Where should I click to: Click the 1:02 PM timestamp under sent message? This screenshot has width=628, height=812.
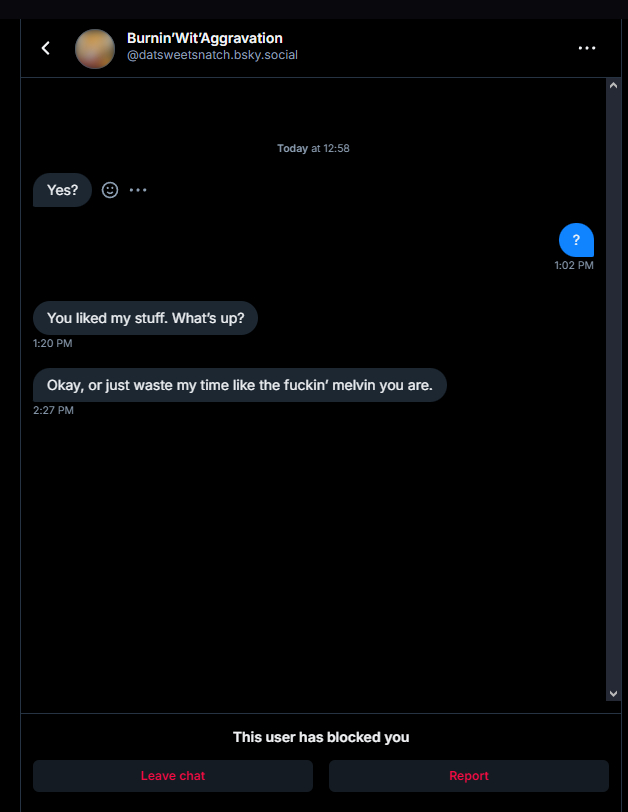(574, 265)
